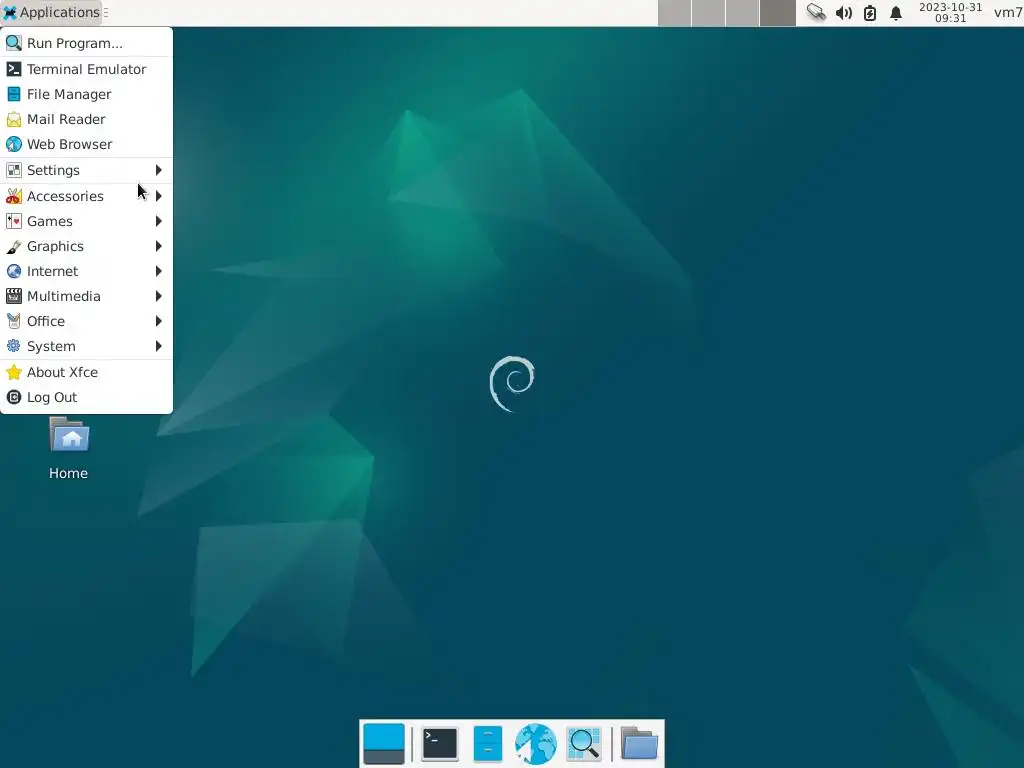Viewport: 1024px width, 768px height.
Task: Open Mail Reader from menu
Action: (x=86, y=119)
